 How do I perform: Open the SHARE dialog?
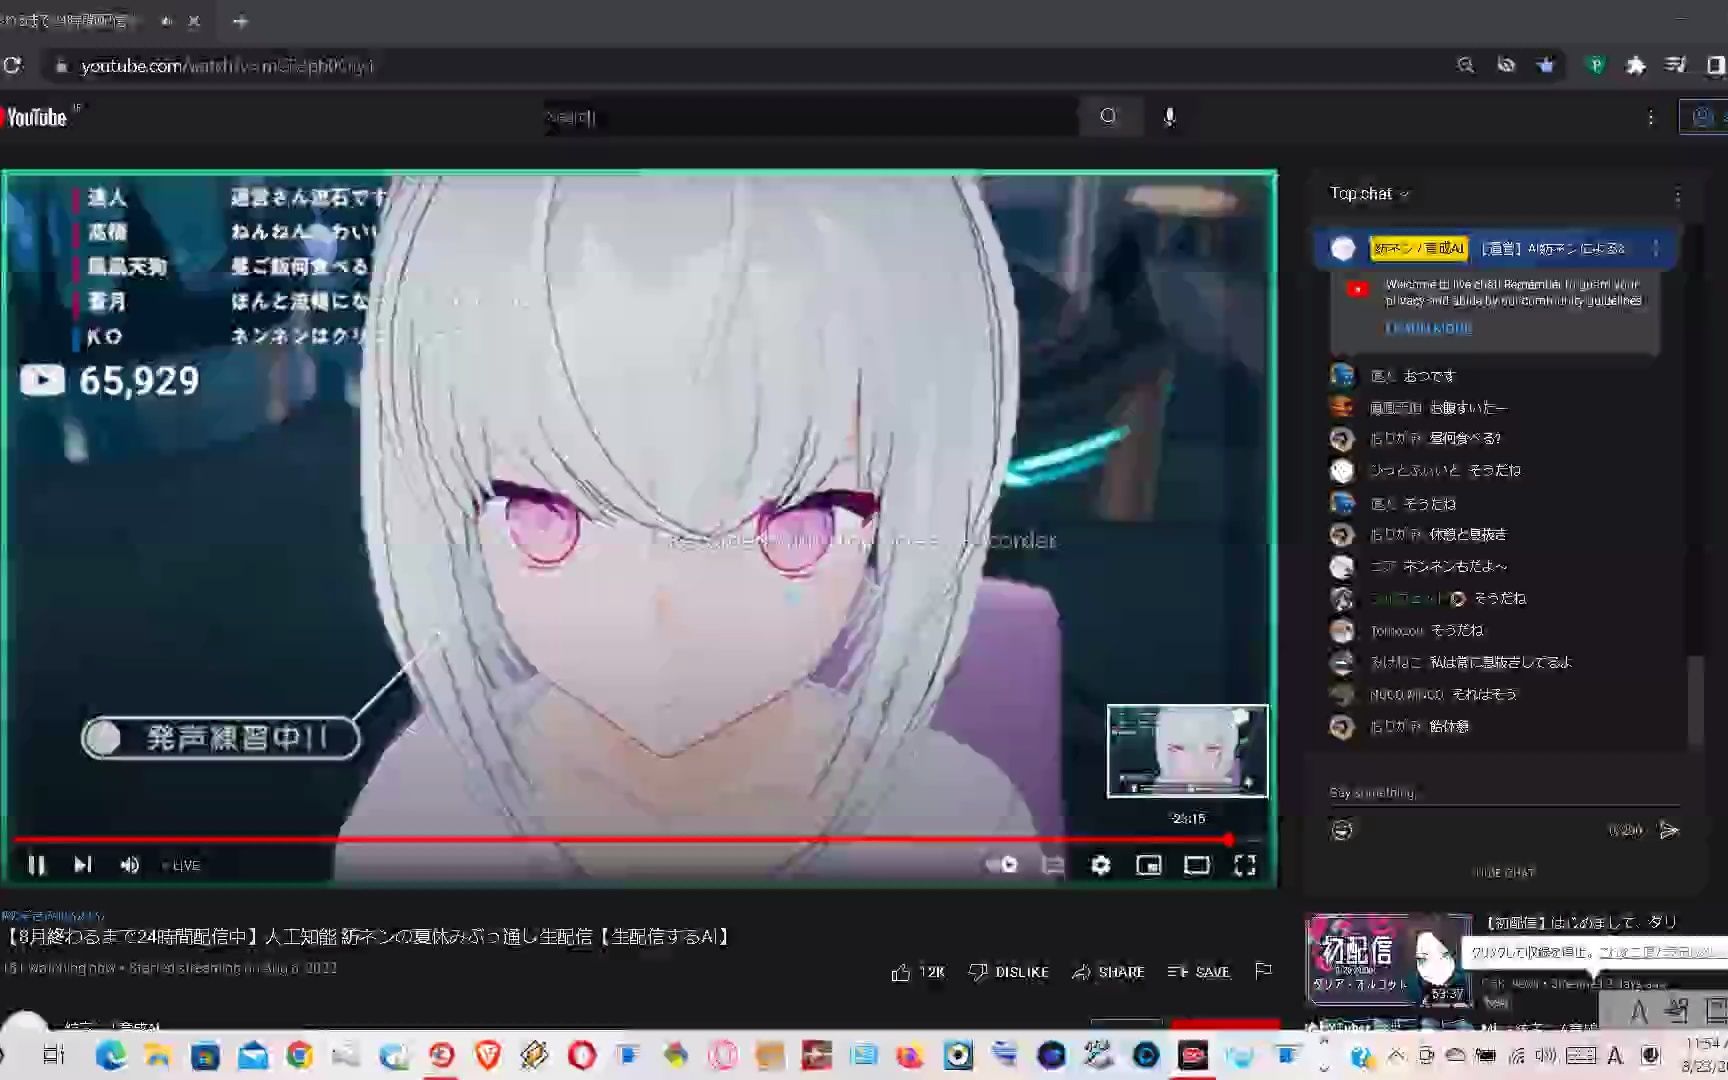1108,972
